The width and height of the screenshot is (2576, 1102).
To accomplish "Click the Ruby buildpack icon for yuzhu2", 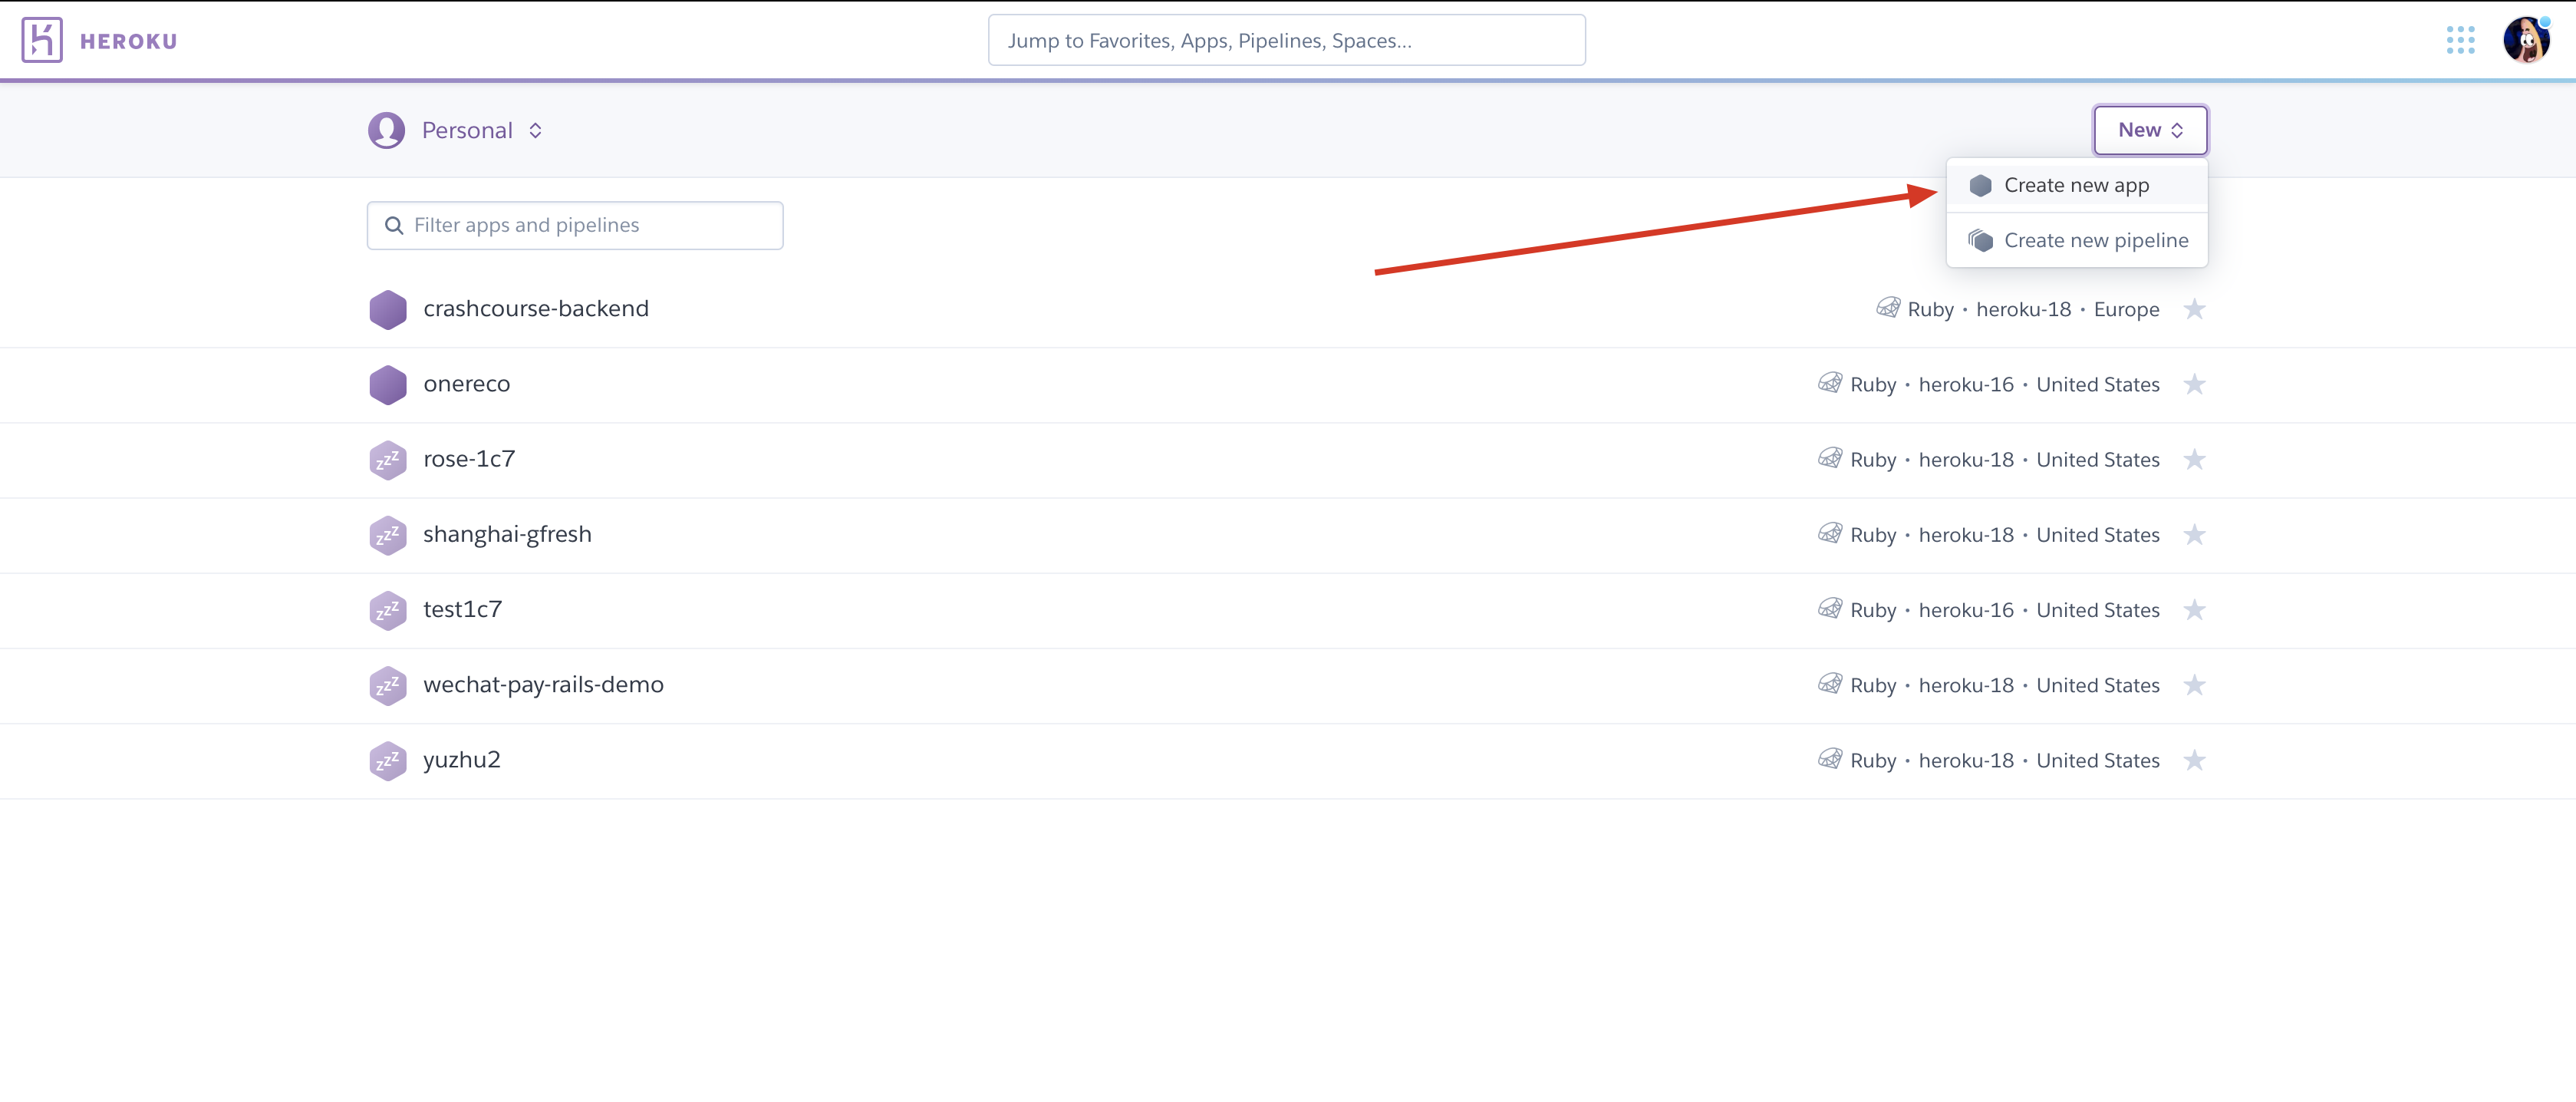I will pyautogui.click(x=1829, y=759).
